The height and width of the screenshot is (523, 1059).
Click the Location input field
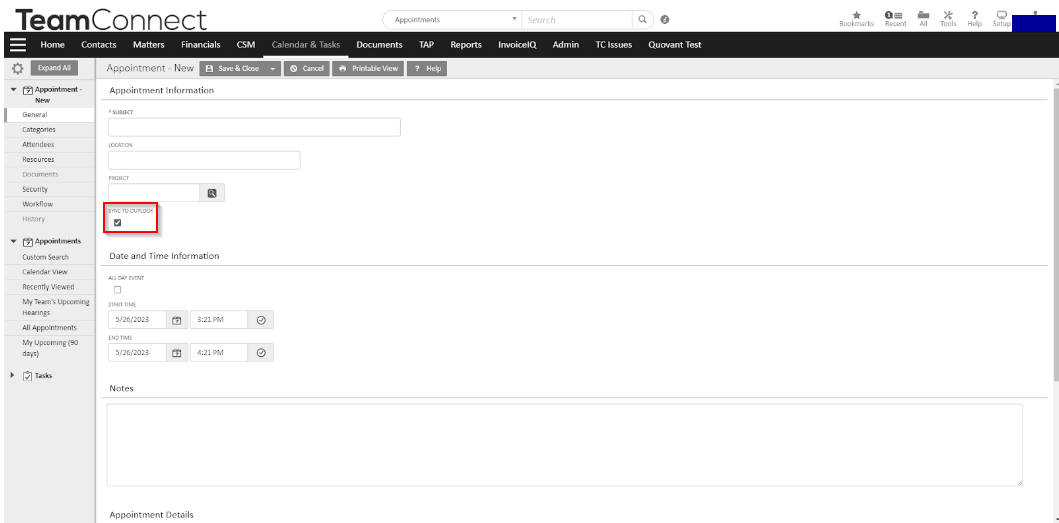click(x=204, y=160)
